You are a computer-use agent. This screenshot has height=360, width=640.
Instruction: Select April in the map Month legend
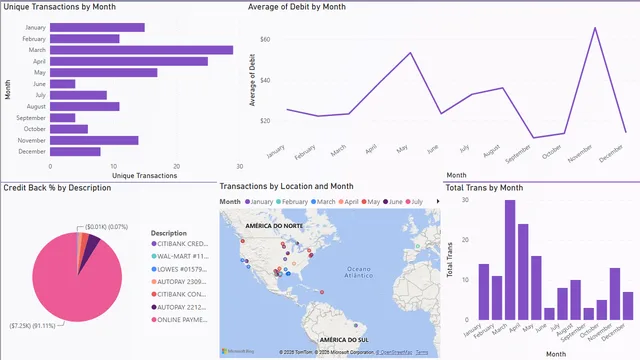click(x=348, y=202)
